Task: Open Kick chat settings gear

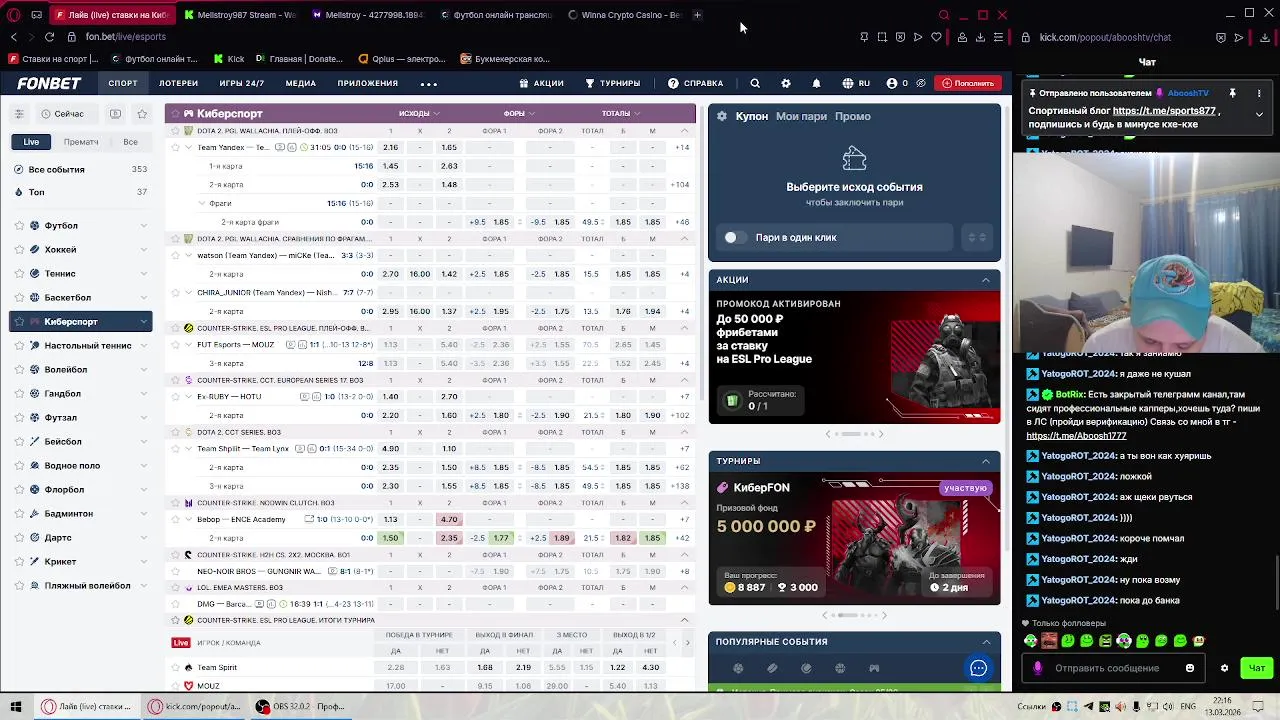Action: (x=1224, y=668)
